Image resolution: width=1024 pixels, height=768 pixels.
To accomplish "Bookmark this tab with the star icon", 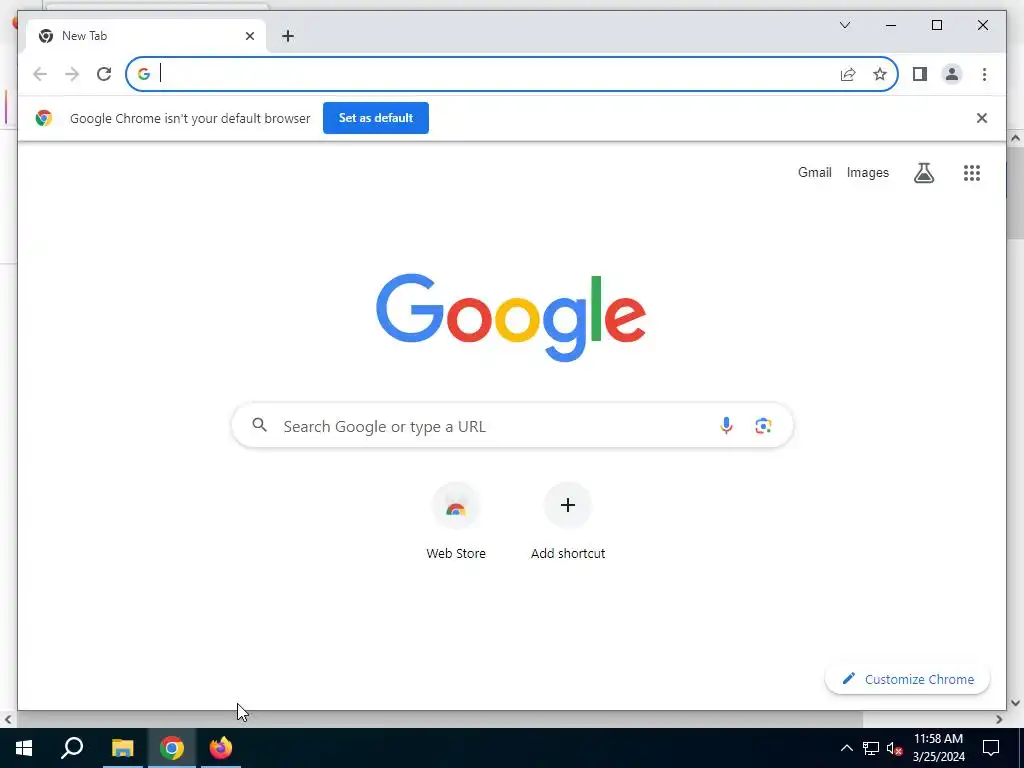I will point(880,74).
